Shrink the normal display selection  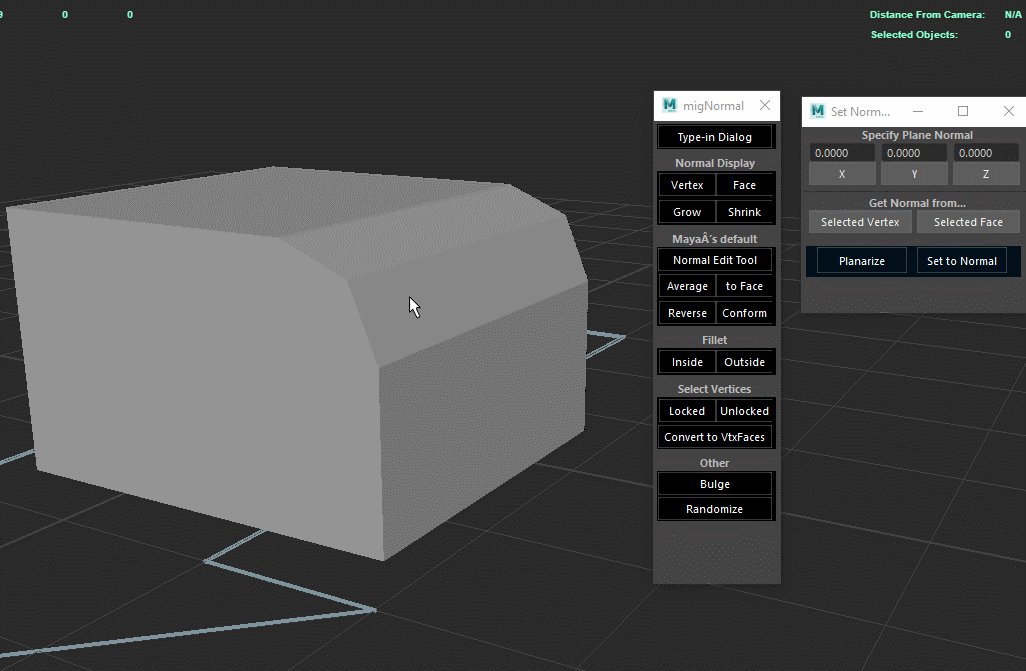744,211
